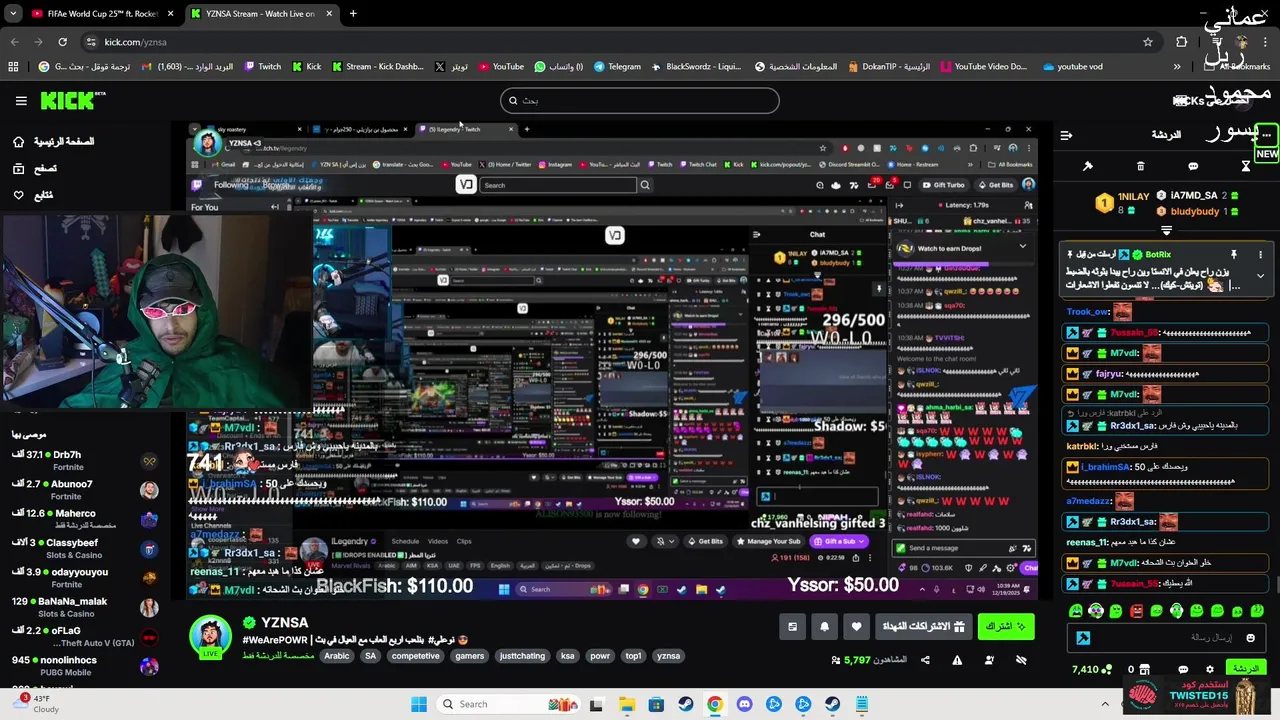The width and height of the screenshot is (1280, 720).
Task: Open recommended channel nonolinhocs
Action: click(85, 666)
